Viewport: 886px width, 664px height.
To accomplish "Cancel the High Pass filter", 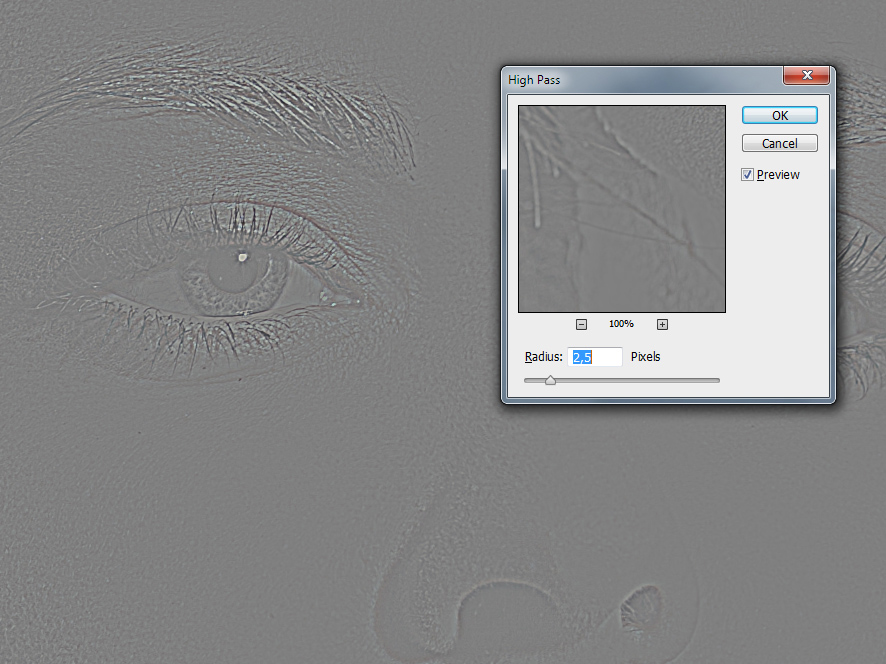I will 780,144.
